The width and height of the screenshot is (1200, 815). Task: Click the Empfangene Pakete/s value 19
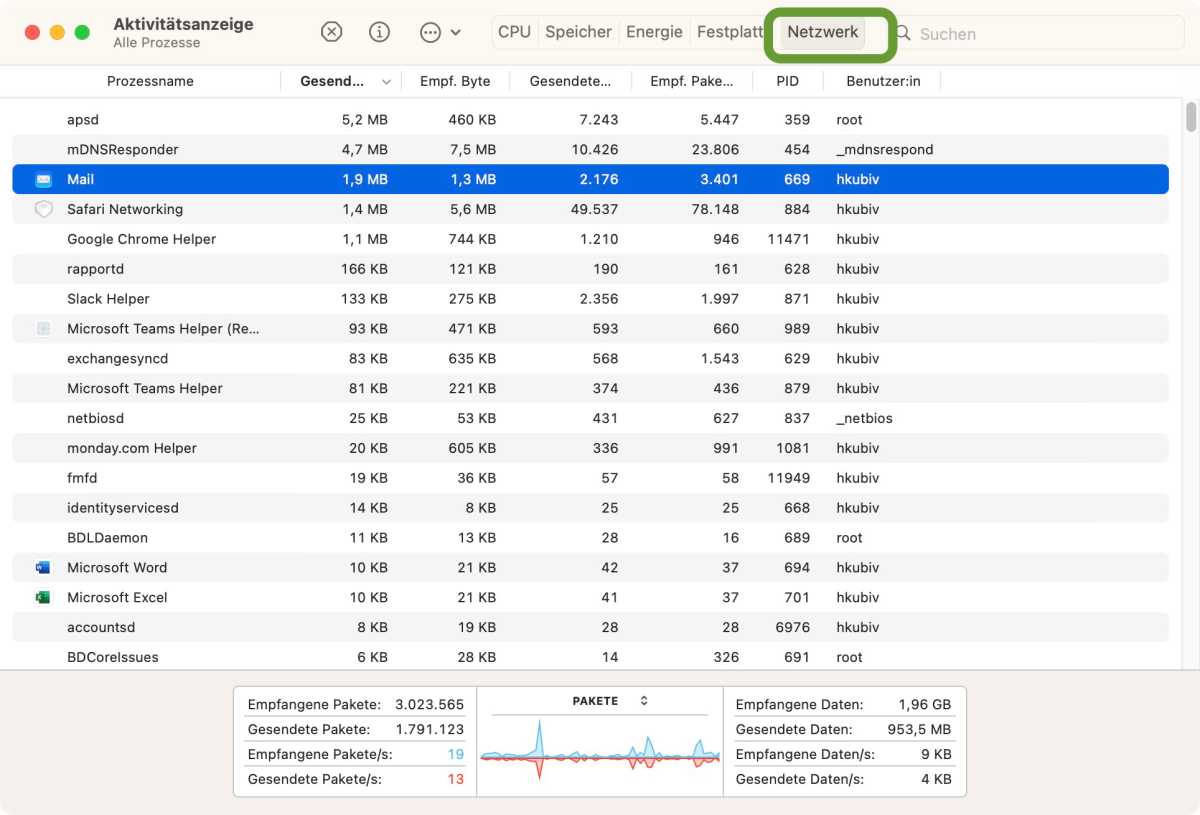pyautogui.click(x=455, y=754)
